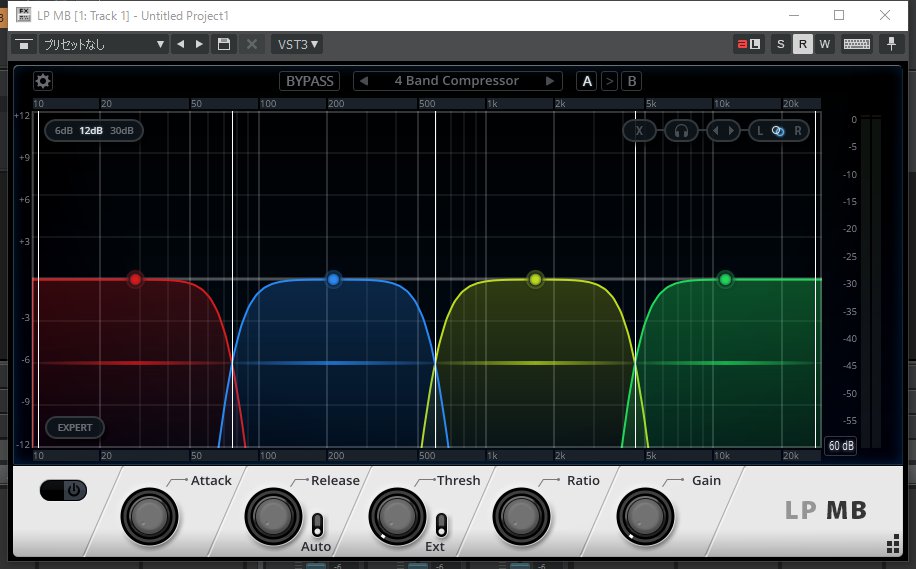
Task: Close the LP MB window
Action: [x=885, y=15]
